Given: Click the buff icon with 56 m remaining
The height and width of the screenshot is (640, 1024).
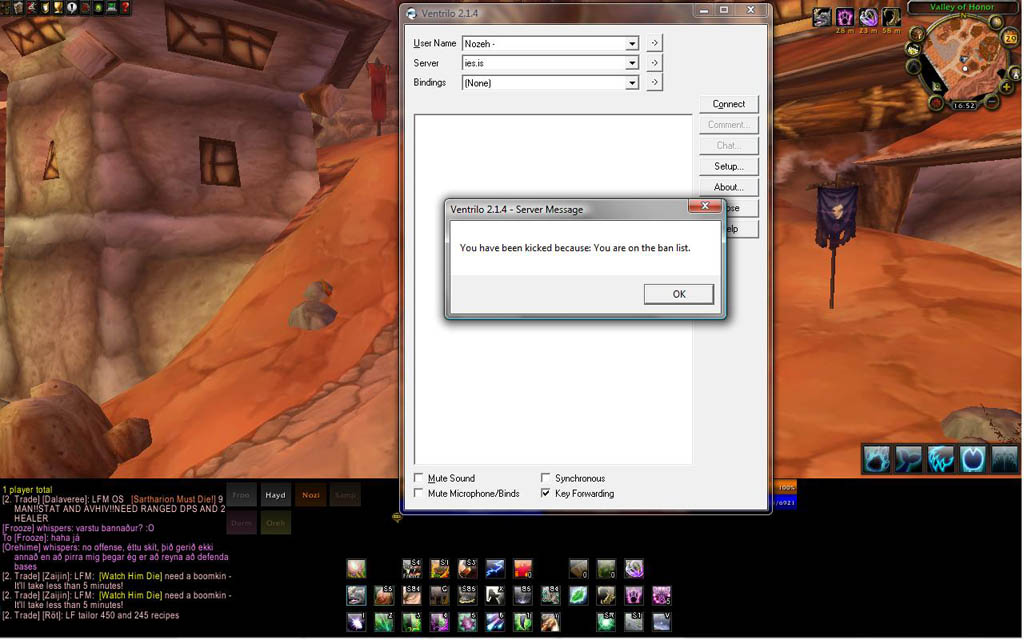Looking at the screenshot, I should coord(891,17).
